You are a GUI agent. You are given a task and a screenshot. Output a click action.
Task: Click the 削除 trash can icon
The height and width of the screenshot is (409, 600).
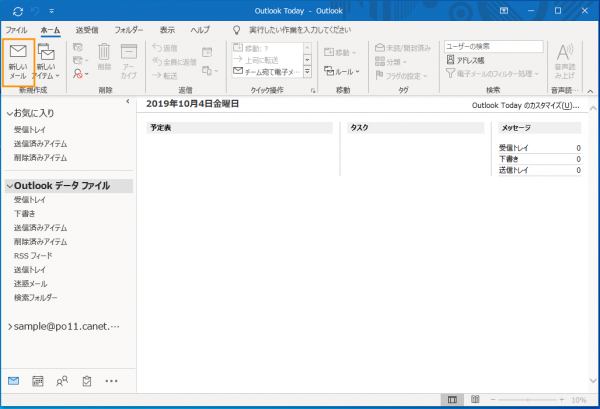tap(104, 57)
